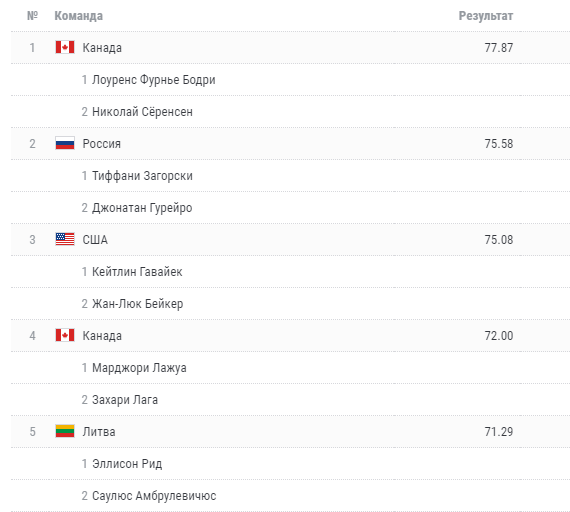Open athlete Кейтлин Гавайек
The image size is (570, 512).
pos(137,272)
